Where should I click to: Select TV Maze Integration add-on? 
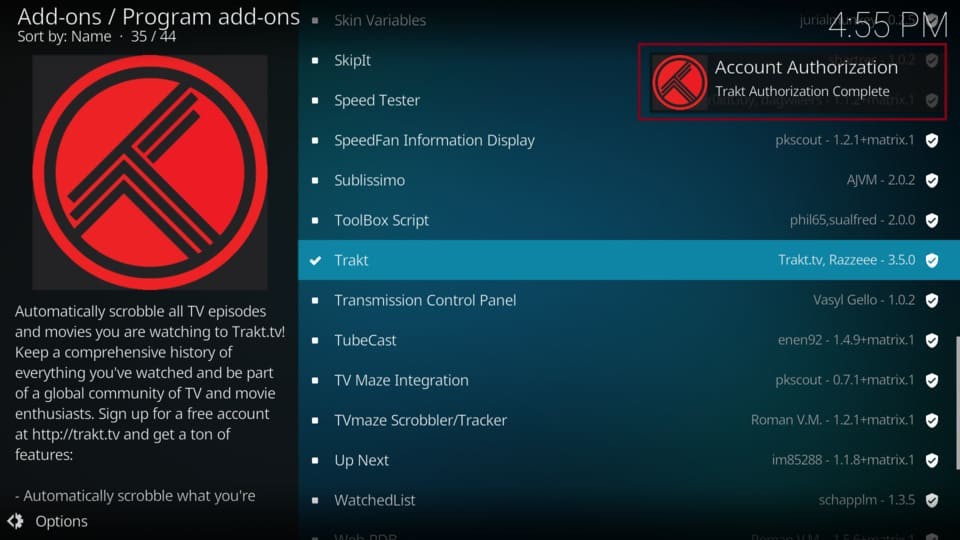click(629, 380)
